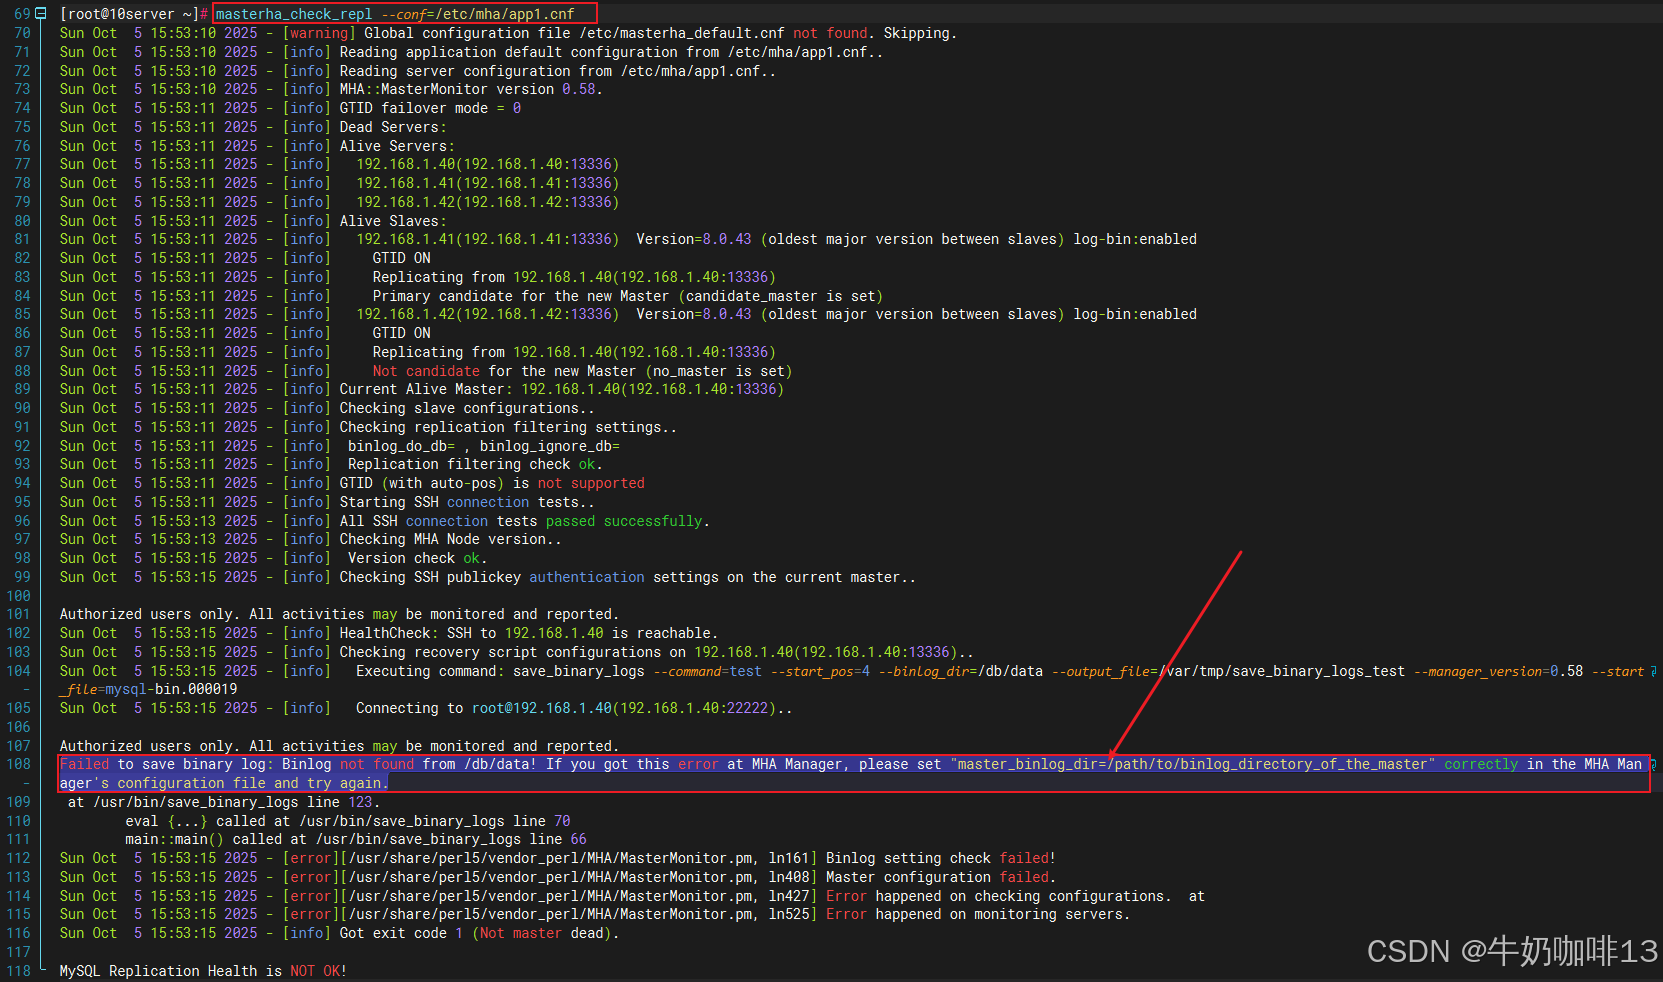The height and width of the screenshot is (982, 1663).
Task: Click the "Dead Servers:" text
Action: click(x=393, y=127)
